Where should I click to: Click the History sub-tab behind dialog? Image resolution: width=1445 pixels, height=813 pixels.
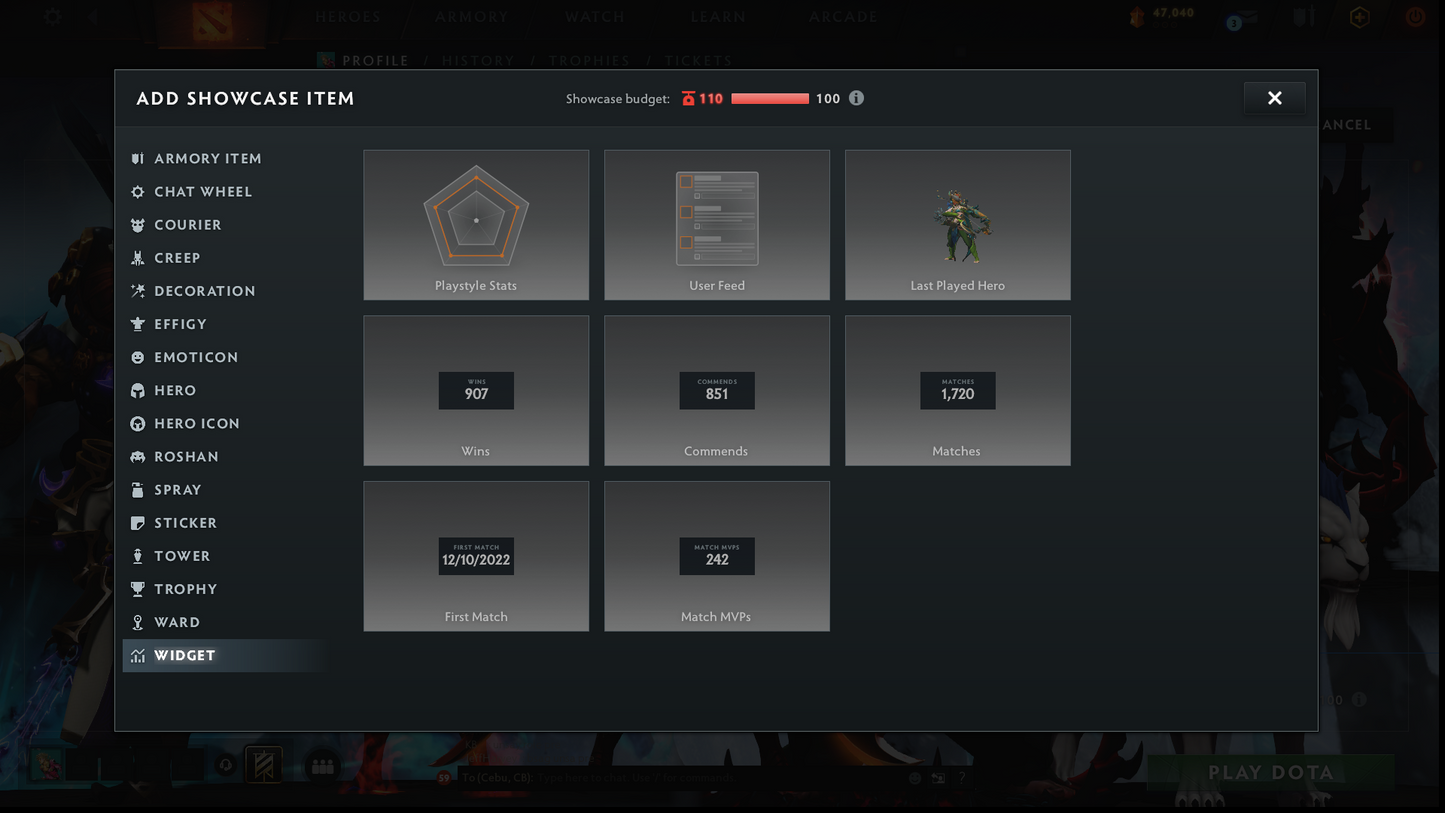pyautogui.click(x=478, y=61)
